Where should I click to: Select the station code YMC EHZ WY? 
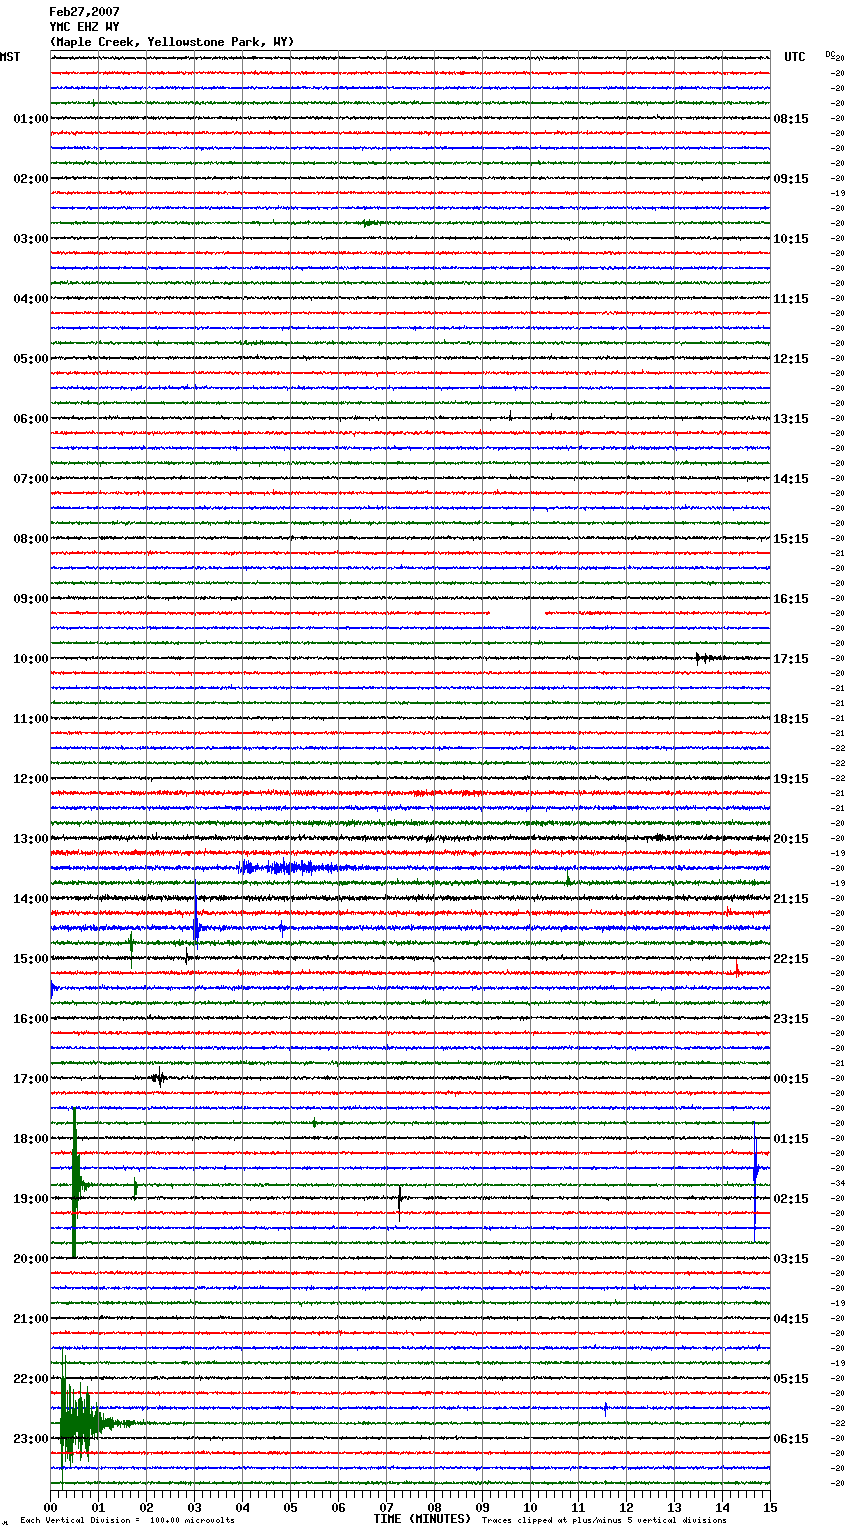(84, 27)
